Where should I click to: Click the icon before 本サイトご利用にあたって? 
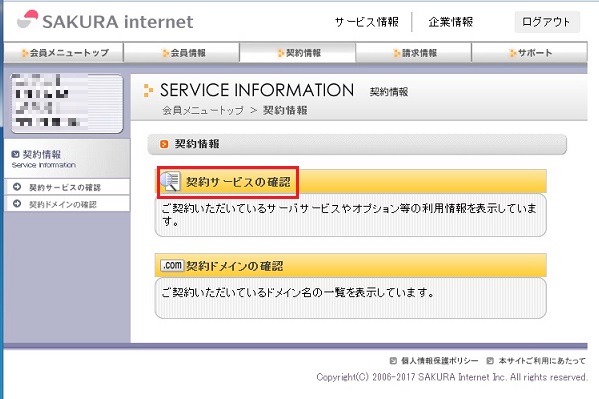pos(490,360)
